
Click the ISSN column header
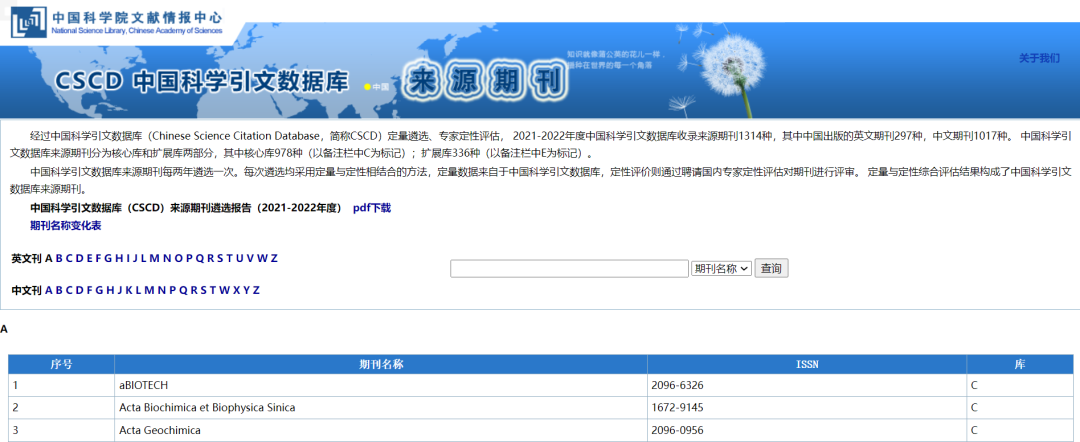tap(807, 364)
